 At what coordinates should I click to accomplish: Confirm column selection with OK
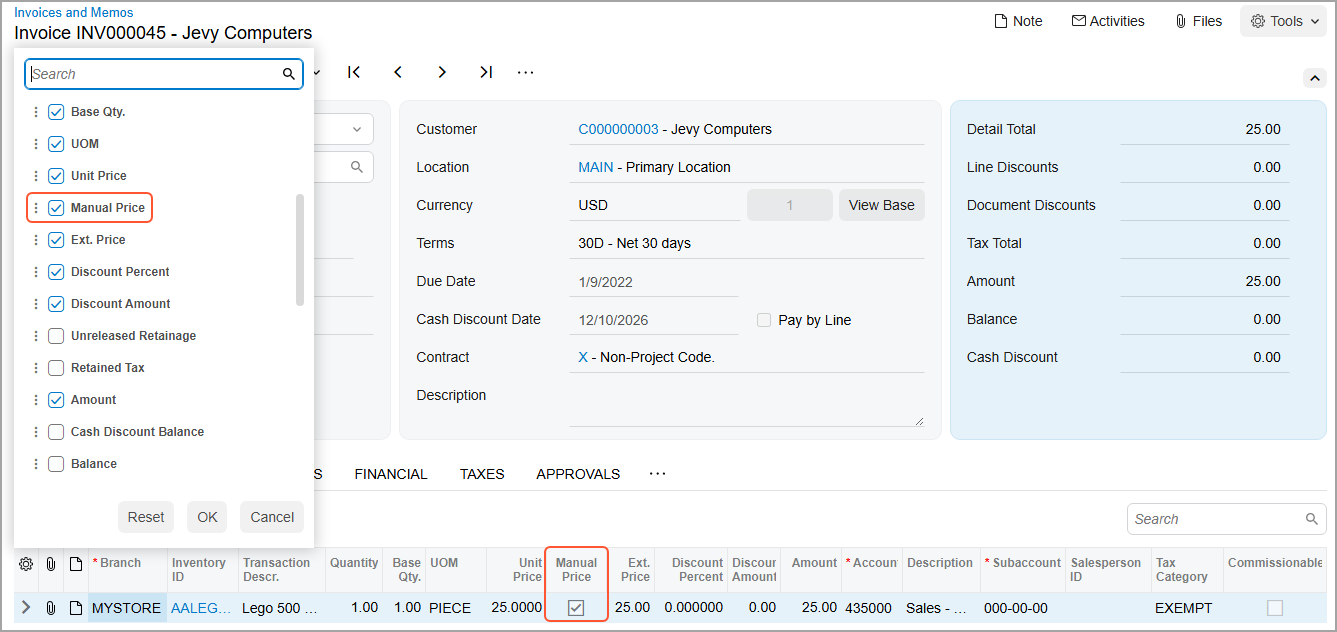[207, 517]
